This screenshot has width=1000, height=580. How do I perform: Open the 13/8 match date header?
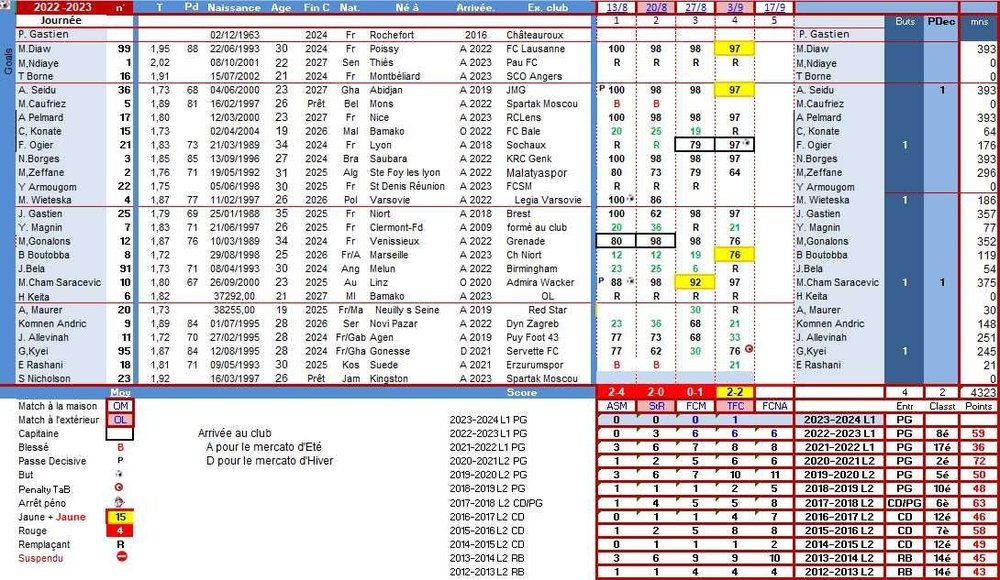(617, 7)
